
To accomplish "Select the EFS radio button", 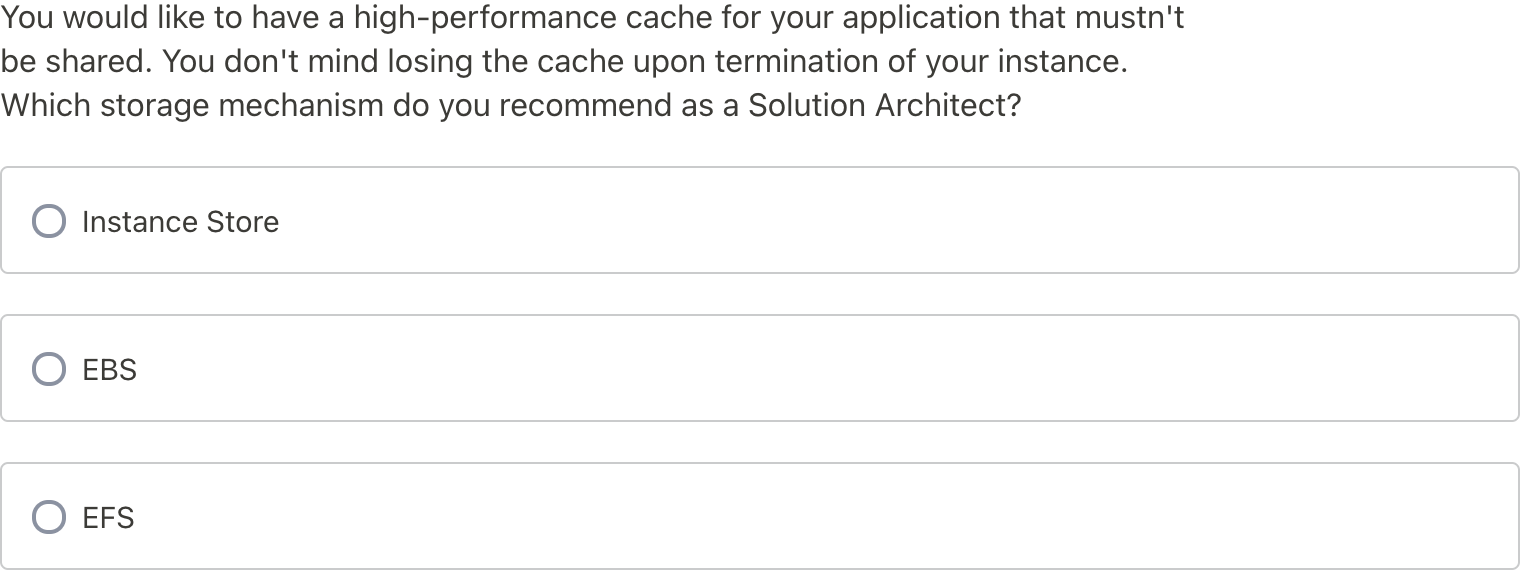I will pos(49,517).
